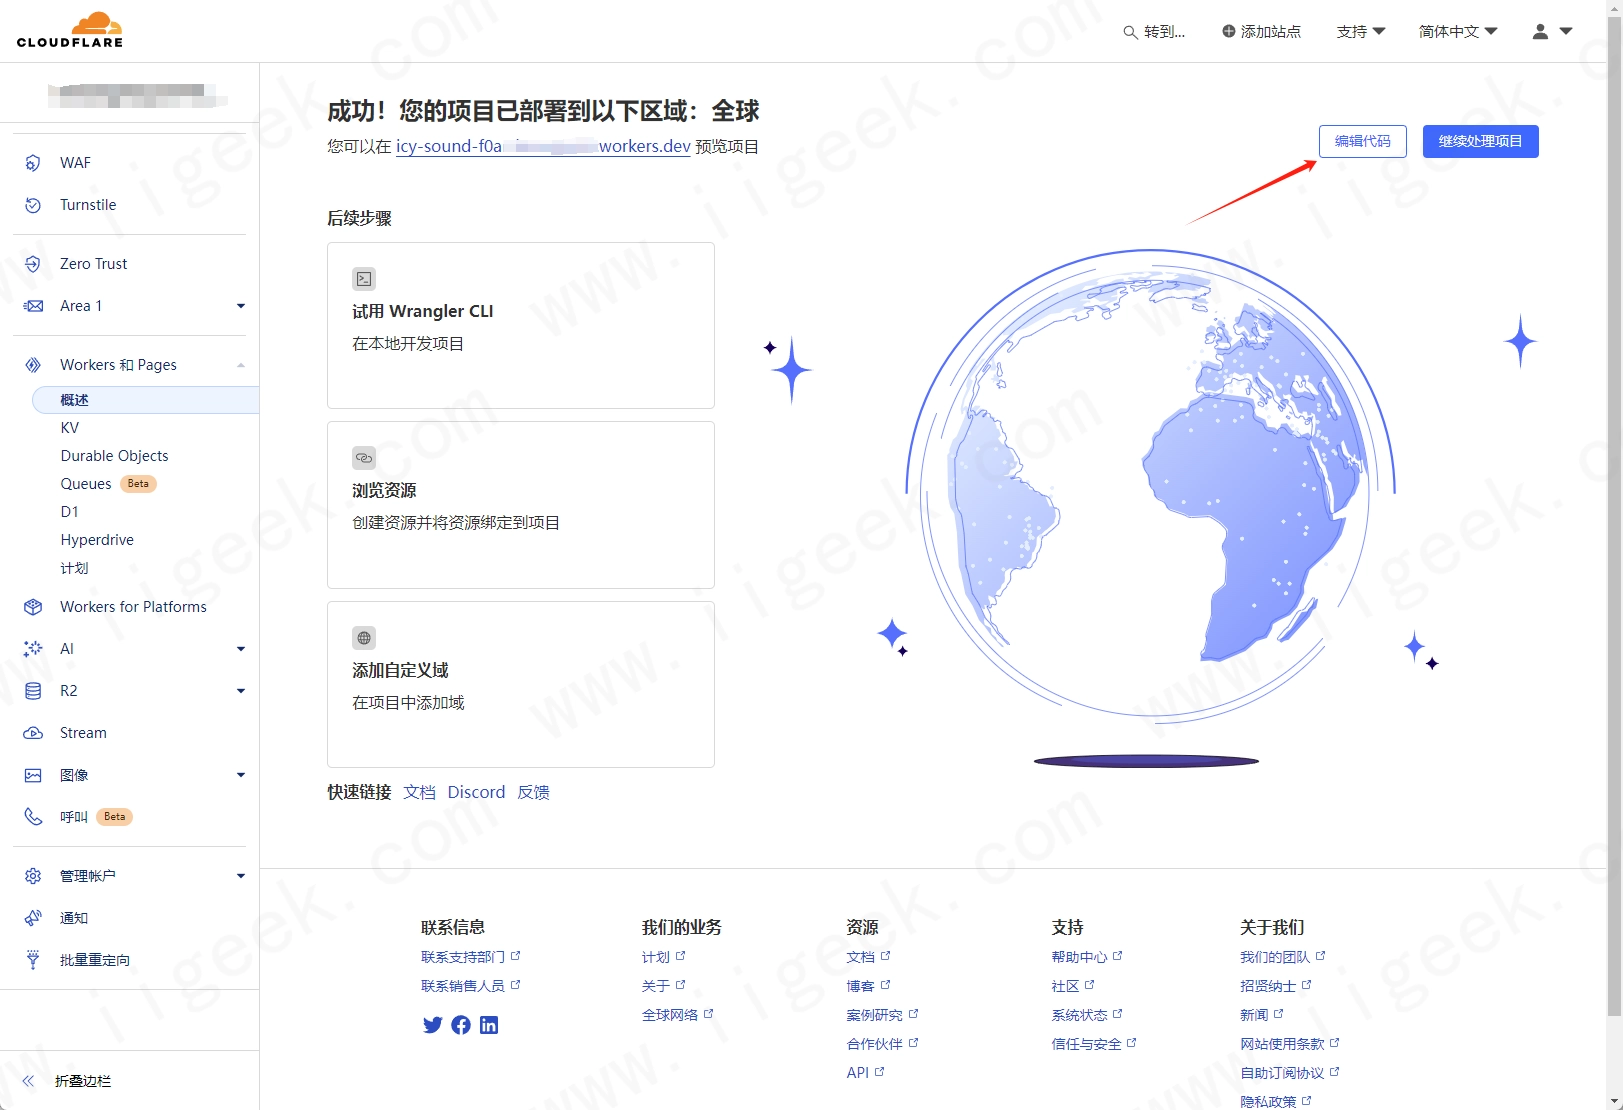The height and width of the screenshot is (1110, 1623).
Task: Open the 简体中文 language dropdown
Action: tap(1458, 31)
